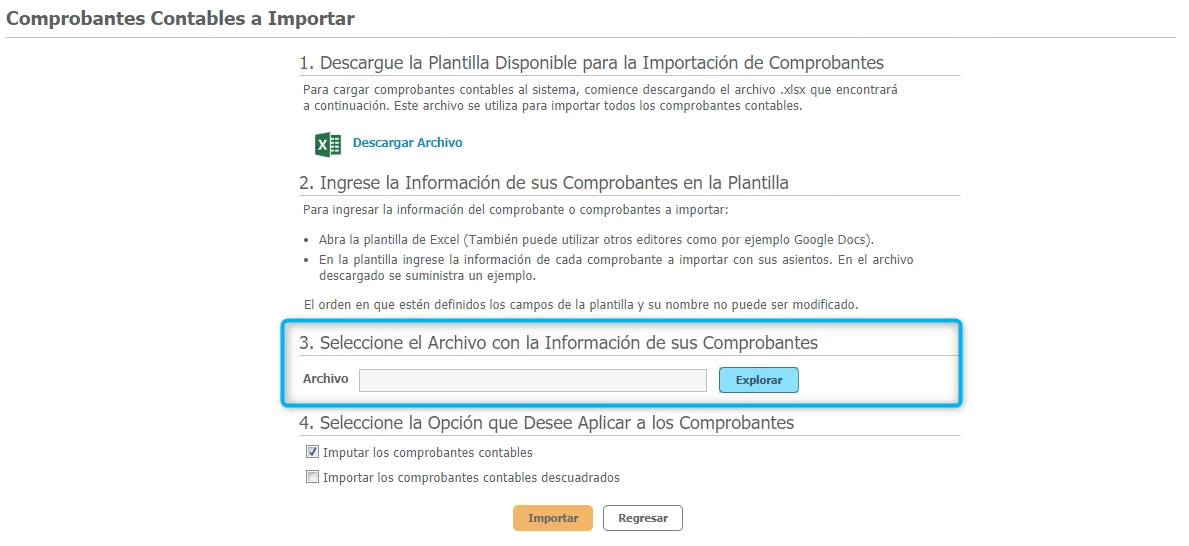The height and width of the screenshot is (546, 1189).
Task: Click the bold Archivo field label
Action: (325, 379)
